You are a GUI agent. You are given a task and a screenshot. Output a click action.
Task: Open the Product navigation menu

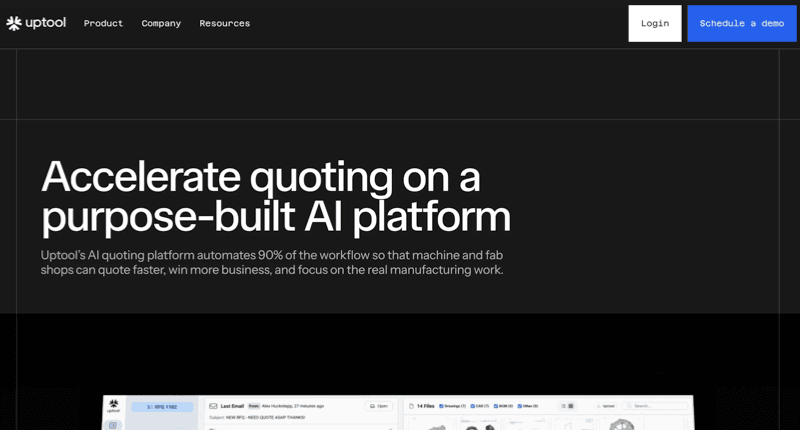point(103,23)
